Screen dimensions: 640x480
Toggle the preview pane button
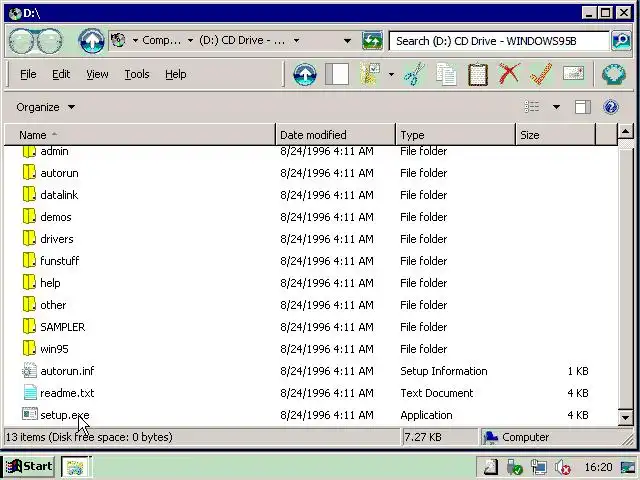click(582, 107)
